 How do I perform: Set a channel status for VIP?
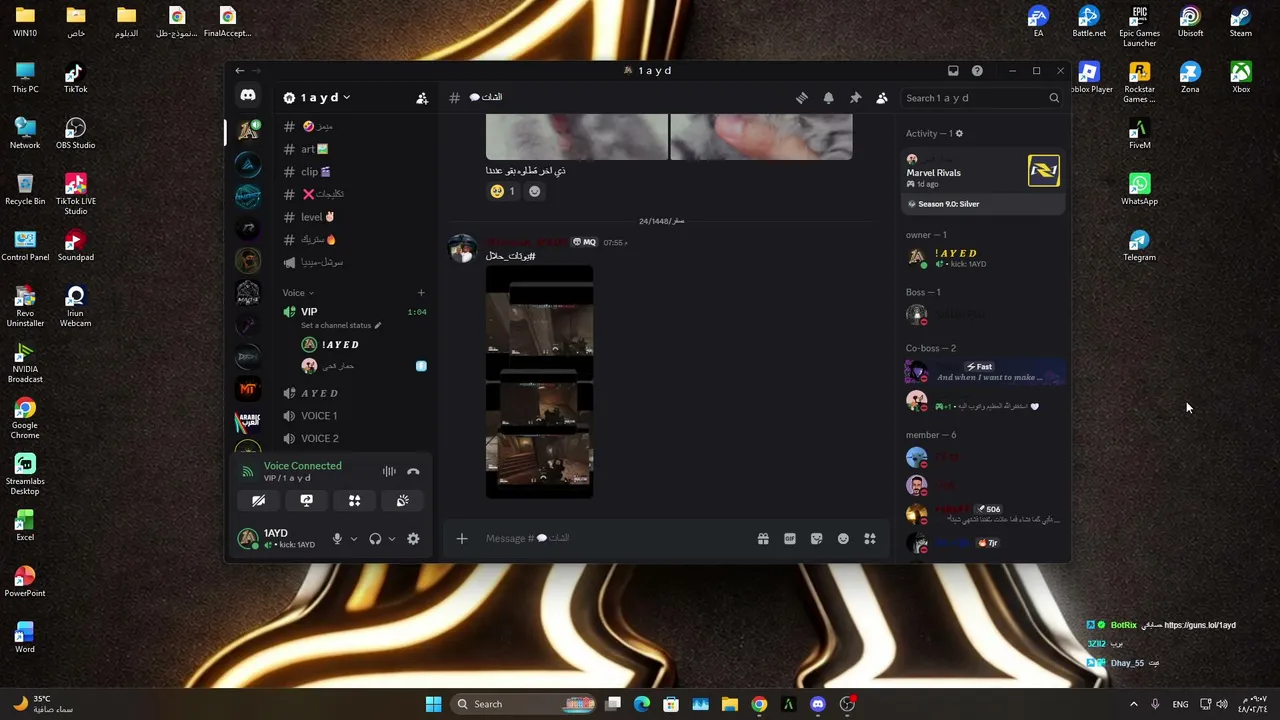[x=340, y=325]
